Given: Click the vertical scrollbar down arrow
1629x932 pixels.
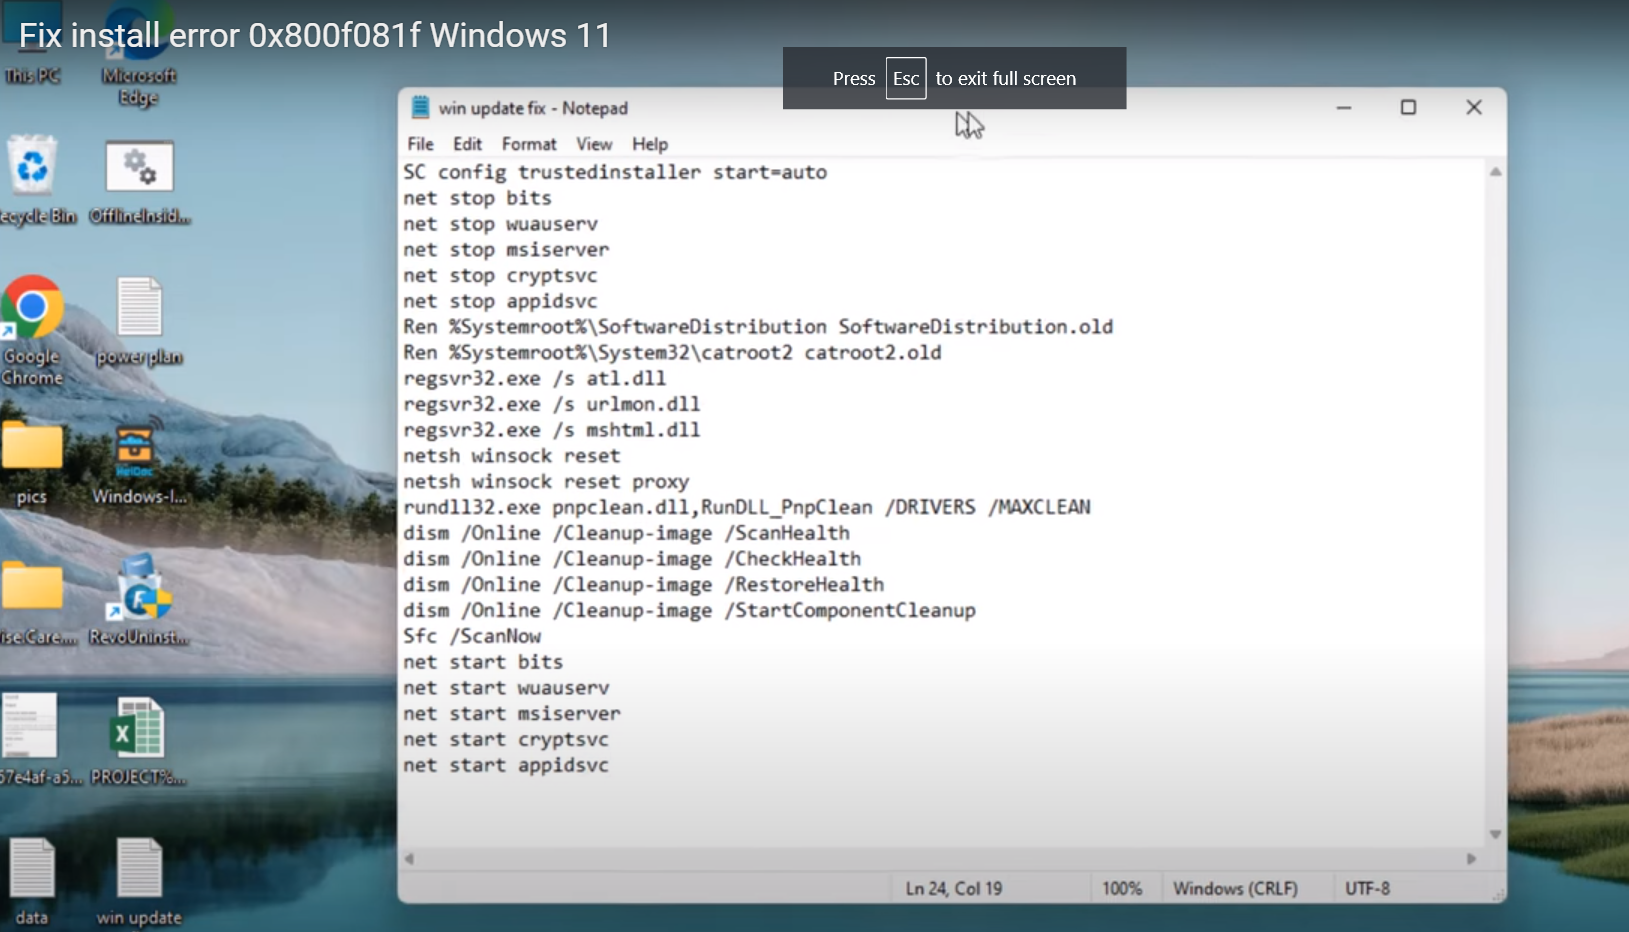Looking at the screenshot, I should (x=1494, y=833).
